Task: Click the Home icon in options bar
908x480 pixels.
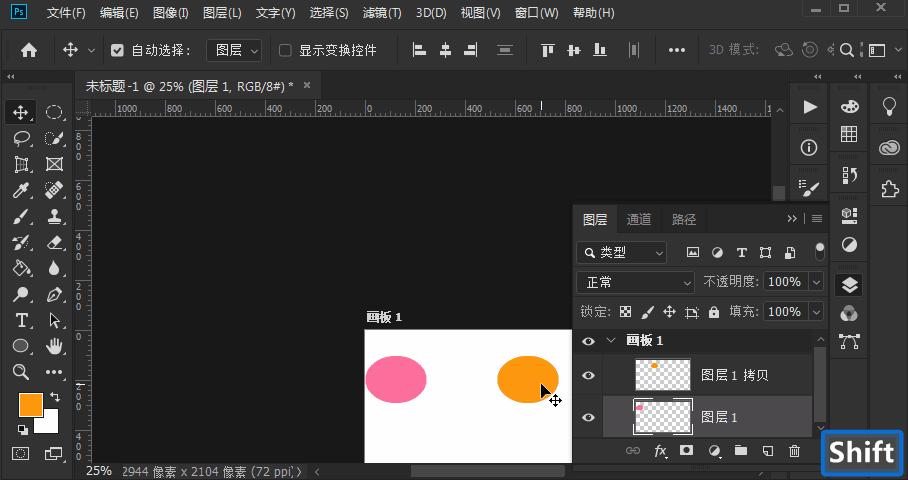Action: click(29, 50)
